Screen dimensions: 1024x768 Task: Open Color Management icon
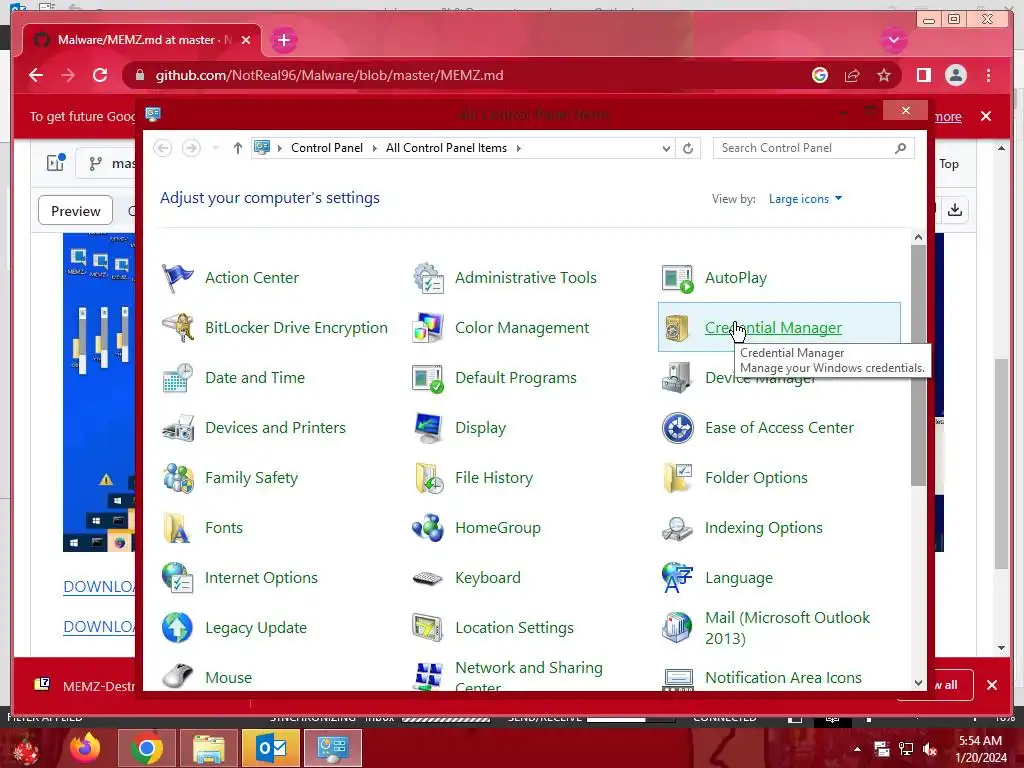coord(428,328)
